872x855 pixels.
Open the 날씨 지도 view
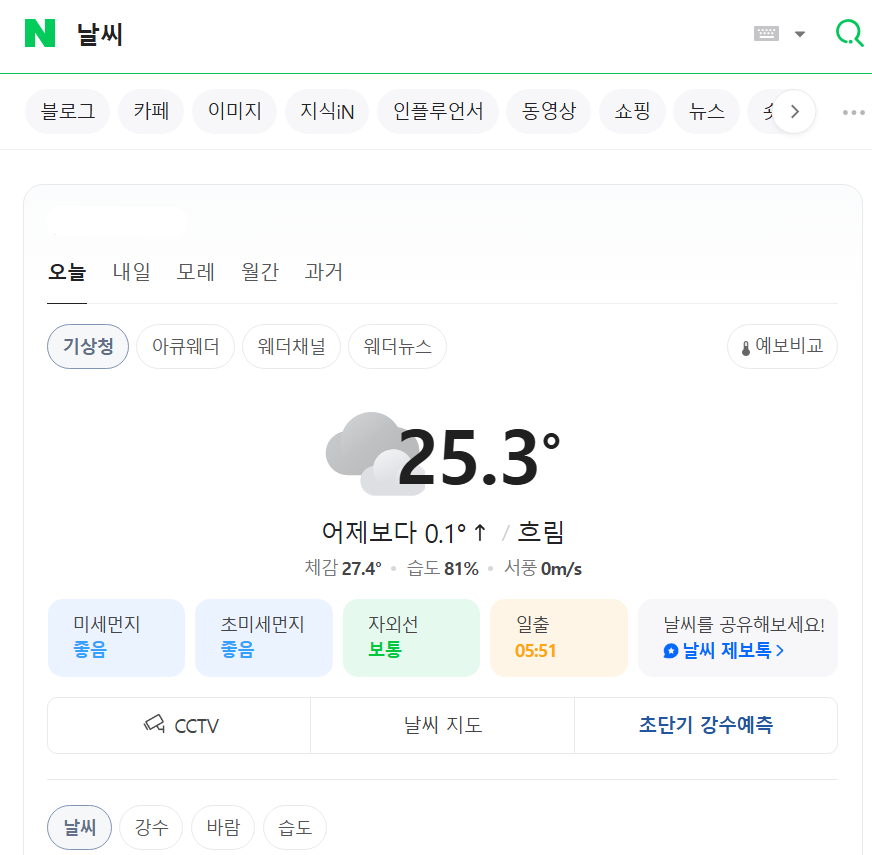[441, 725]
